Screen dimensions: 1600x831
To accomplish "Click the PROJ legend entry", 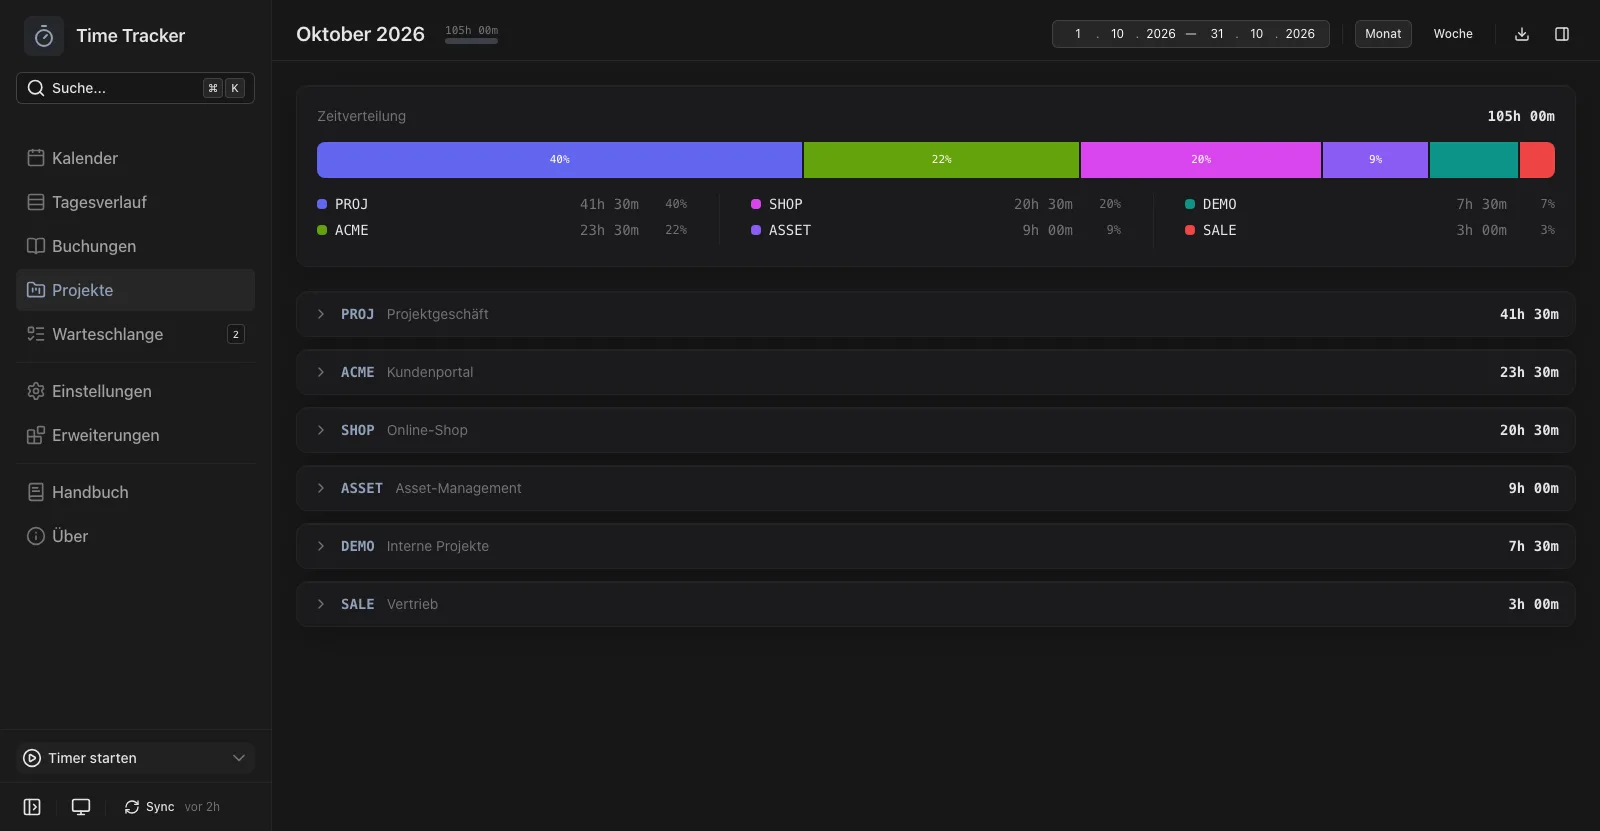I will tap(502, 204).
